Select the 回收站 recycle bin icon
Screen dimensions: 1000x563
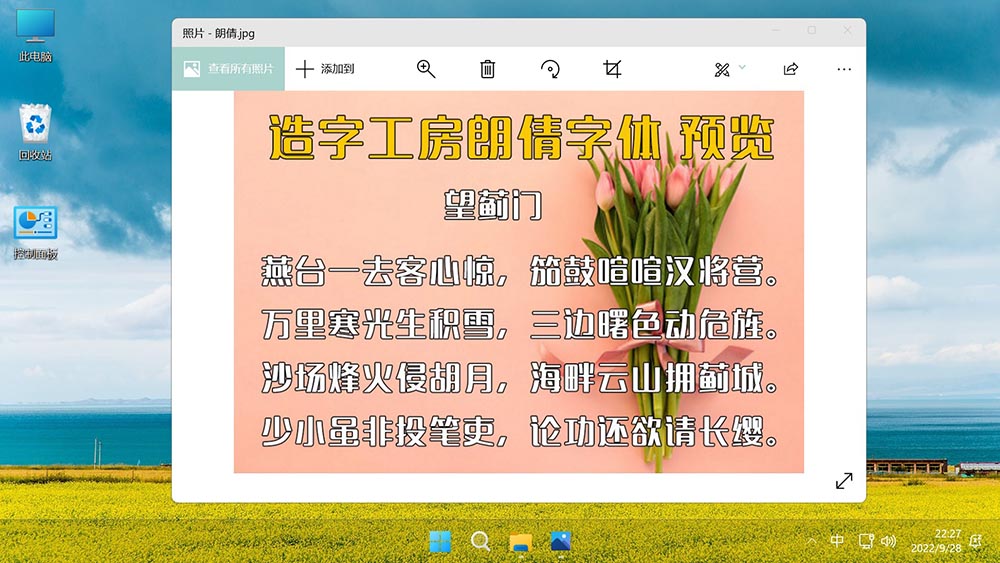[x=36, y=132]
